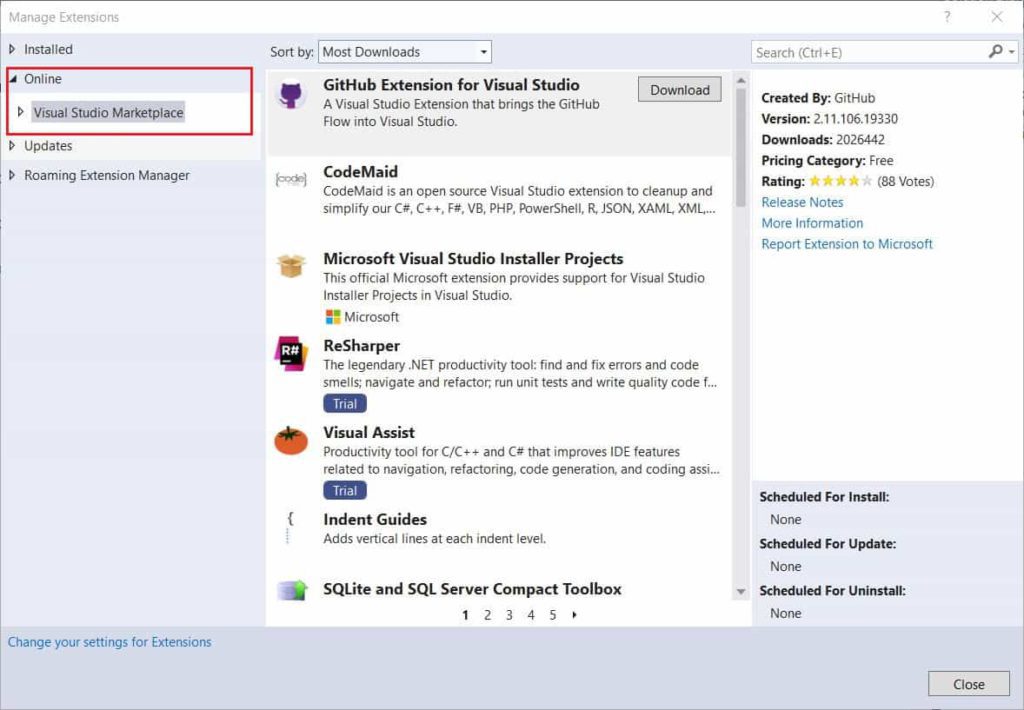Screen dimensions: 1024x710
Task: Select SQLite and SQL Server Compact Toolbox
Action: tap(472, 589)
